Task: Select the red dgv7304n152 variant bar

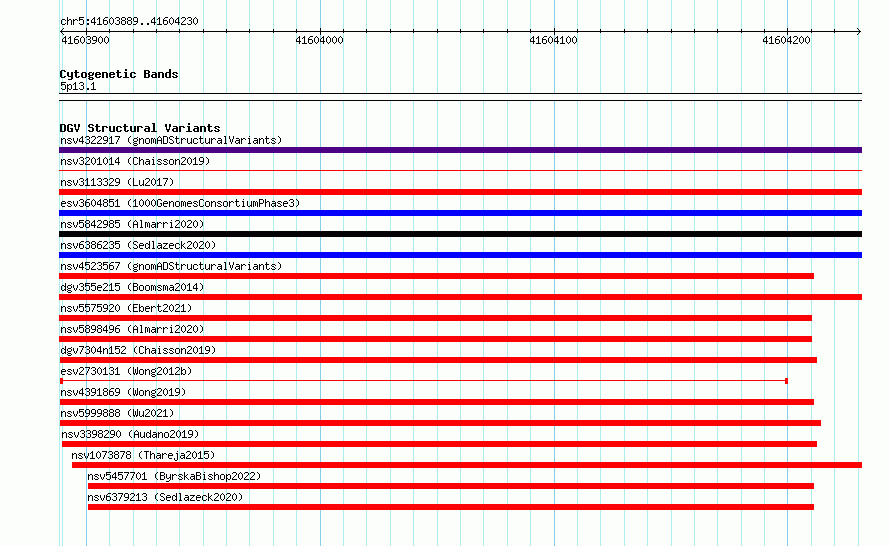Action: 438,360
